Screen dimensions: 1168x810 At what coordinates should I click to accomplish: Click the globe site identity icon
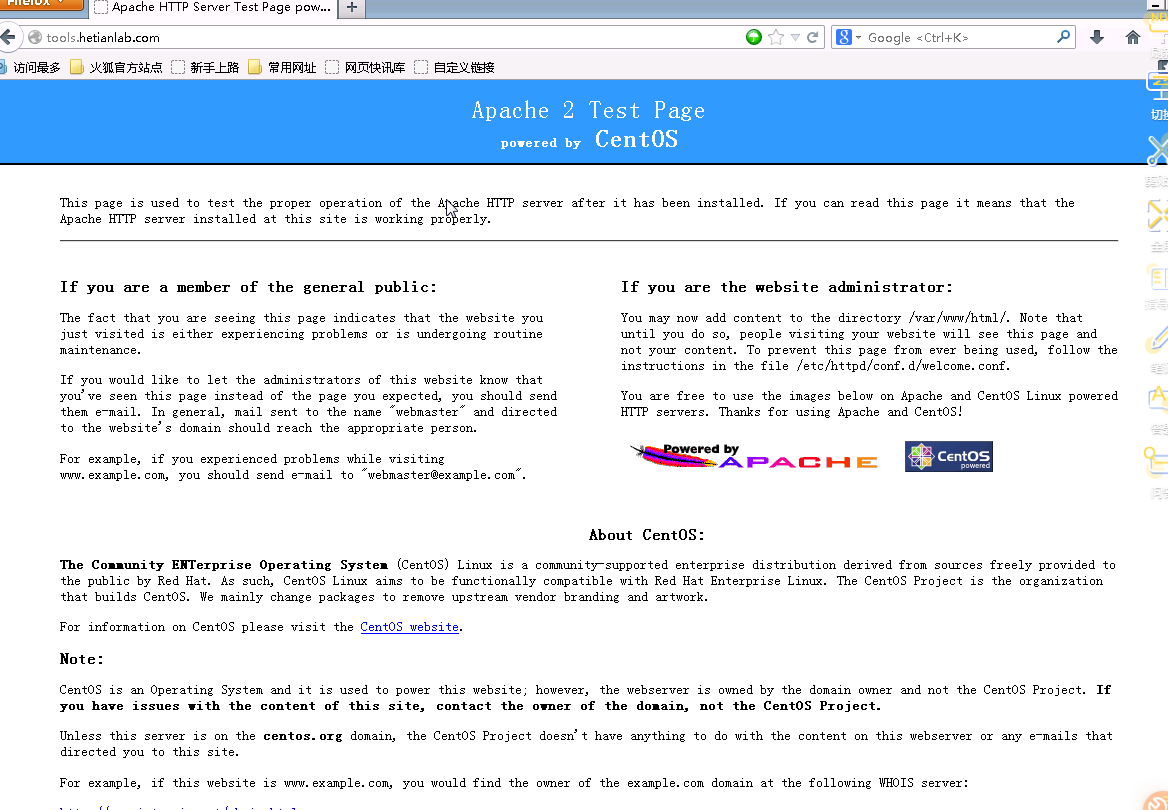point(35,37)
